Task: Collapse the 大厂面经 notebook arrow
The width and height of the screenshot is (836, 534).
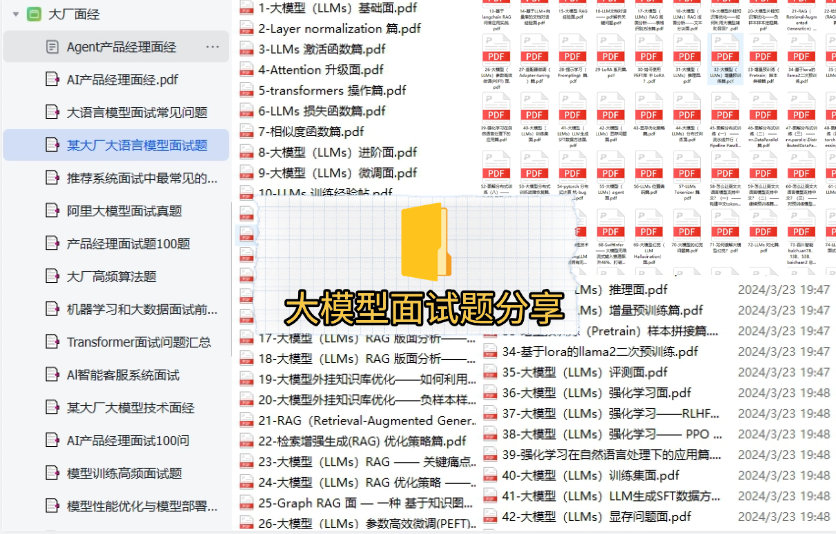Action: [16, 14]
